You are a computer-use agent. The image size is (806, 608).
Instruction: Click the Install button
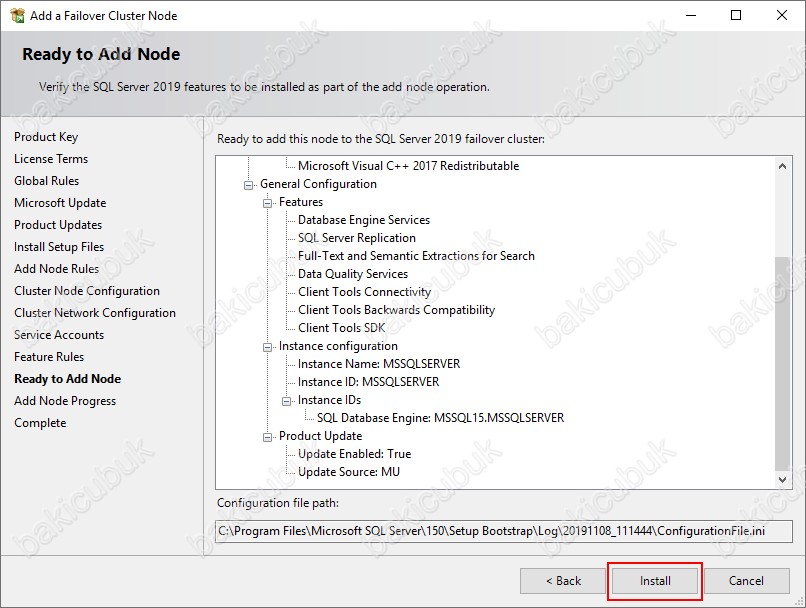click(655, 581)
